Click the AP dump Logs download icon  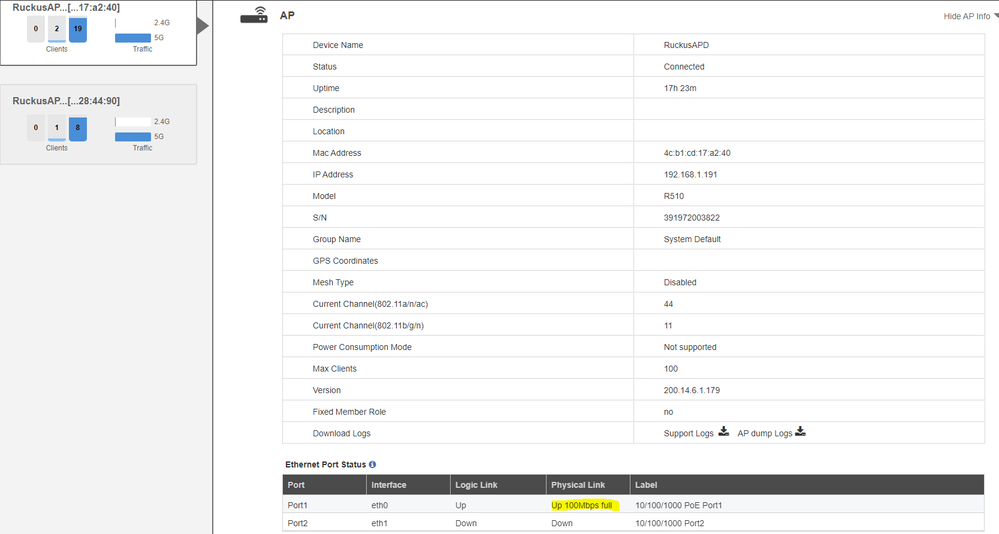(x=800, y=433)
